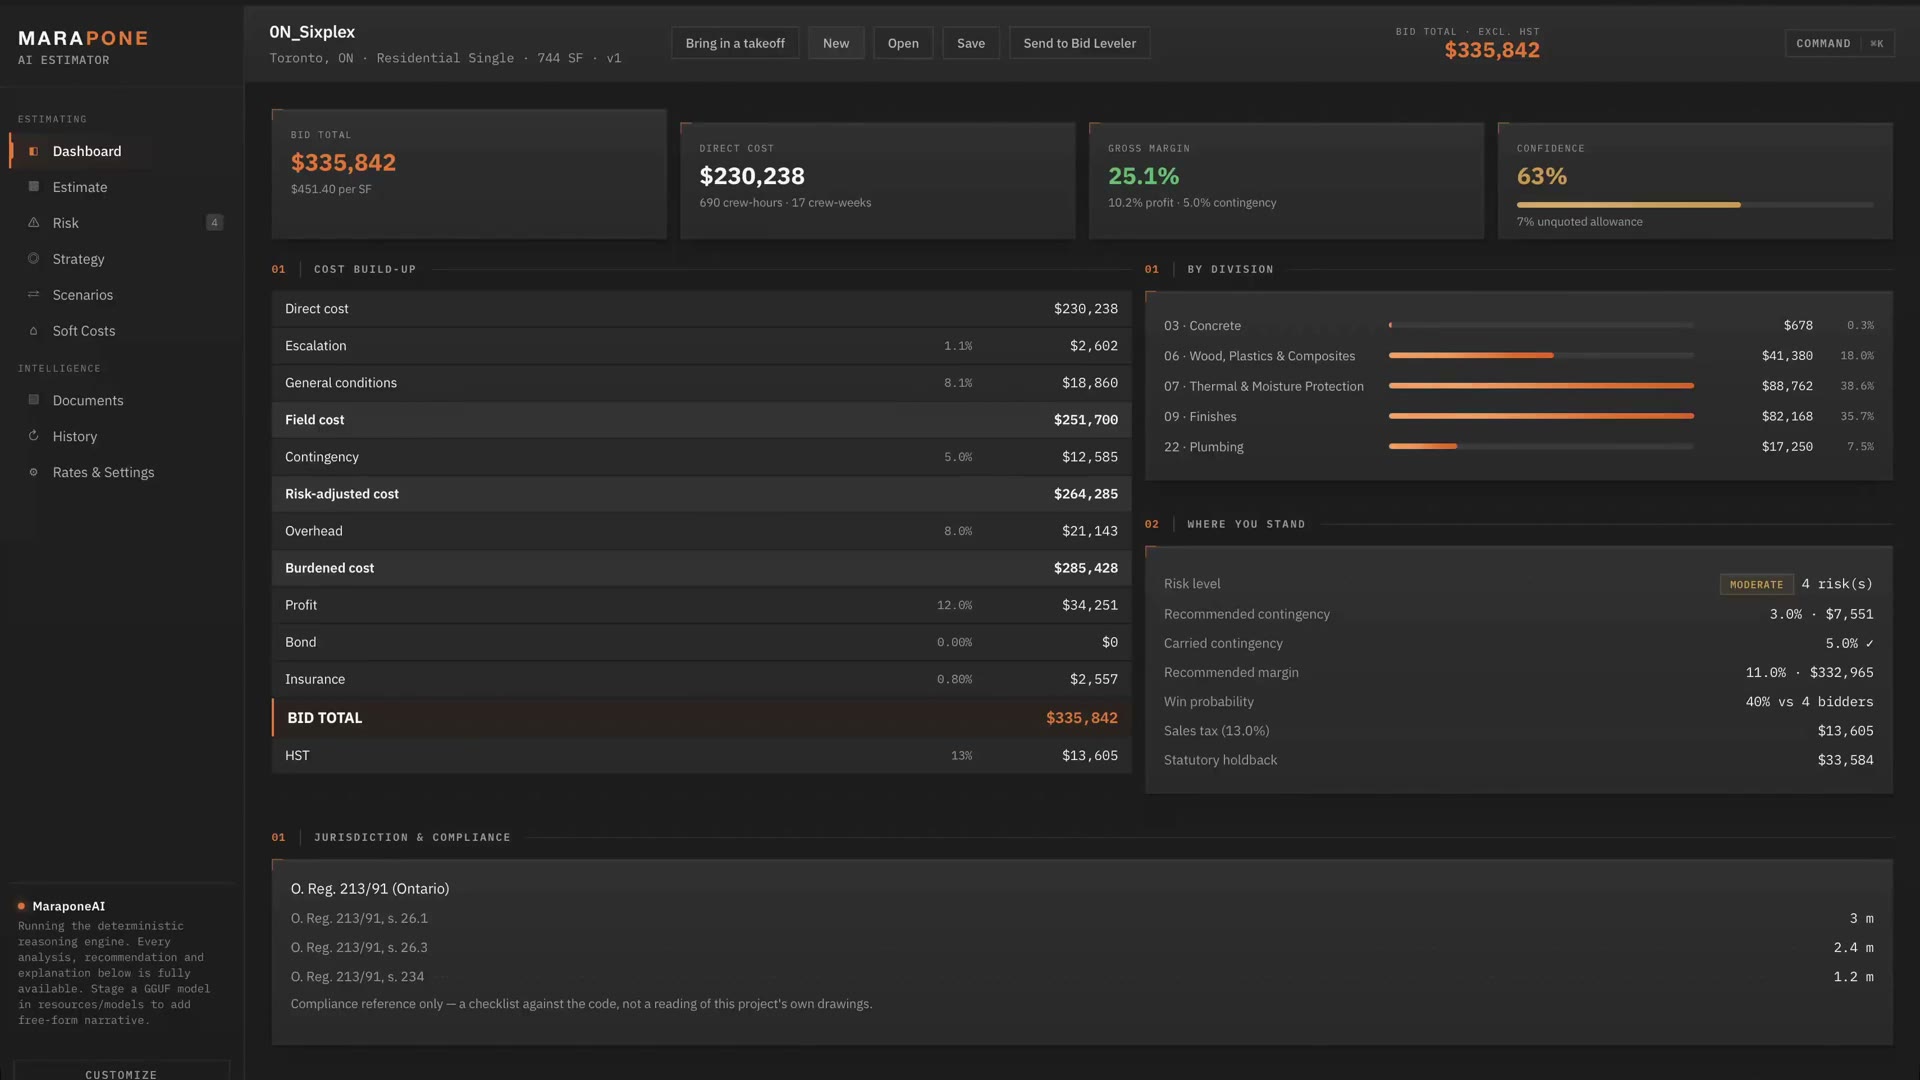This screenshot has width=1920, height=1080.
Task: Save the current estimate
Action: point(971,43)
